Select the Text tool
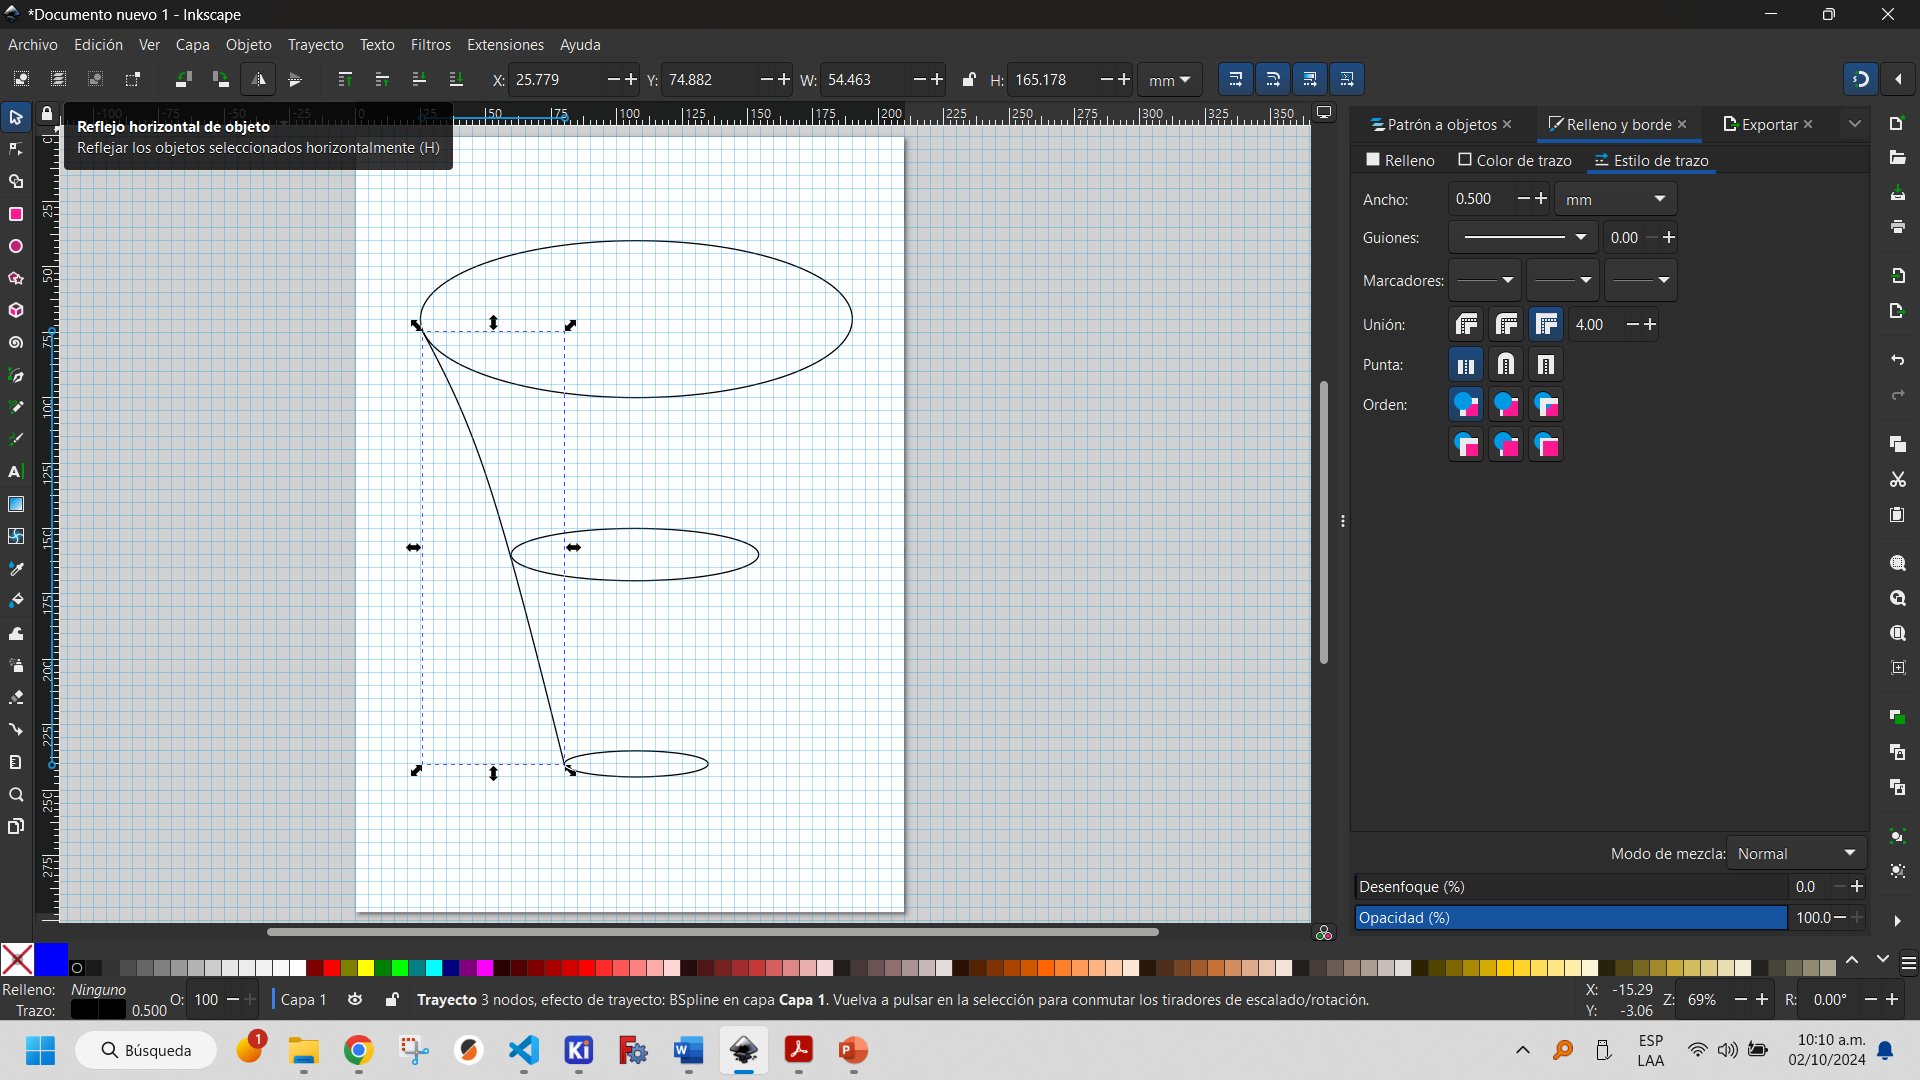This screenshot has width=1920, height=1080. tap(16, 472)
